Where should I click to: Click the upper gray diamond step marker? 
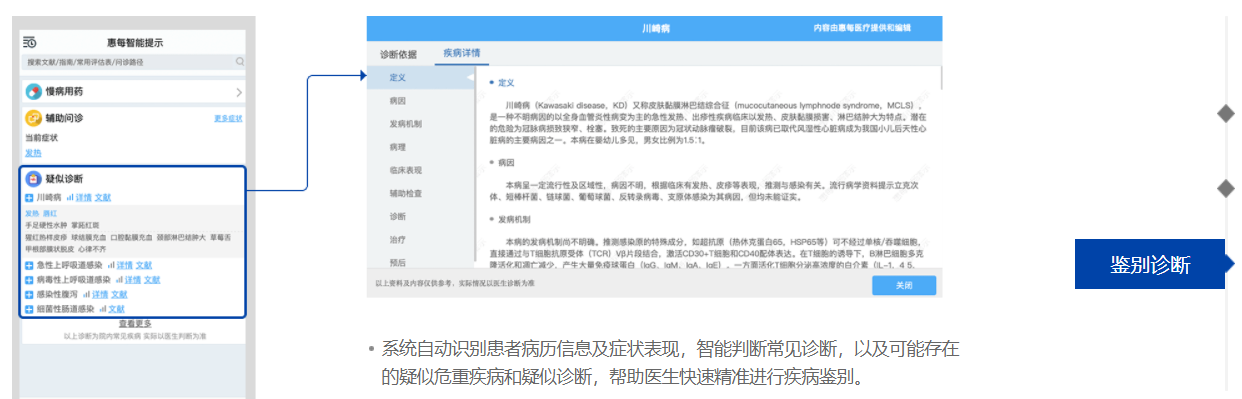(1225, 114)
